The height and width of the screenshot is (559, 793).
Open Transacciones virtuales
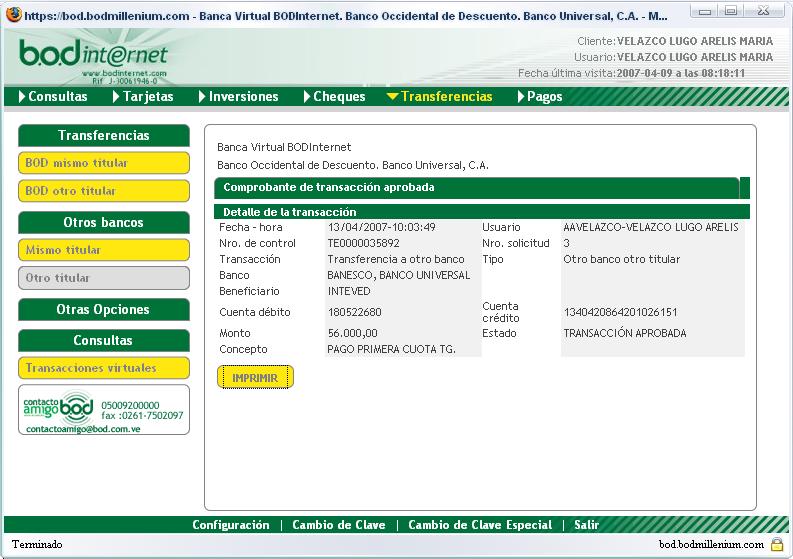click(104, 368)
